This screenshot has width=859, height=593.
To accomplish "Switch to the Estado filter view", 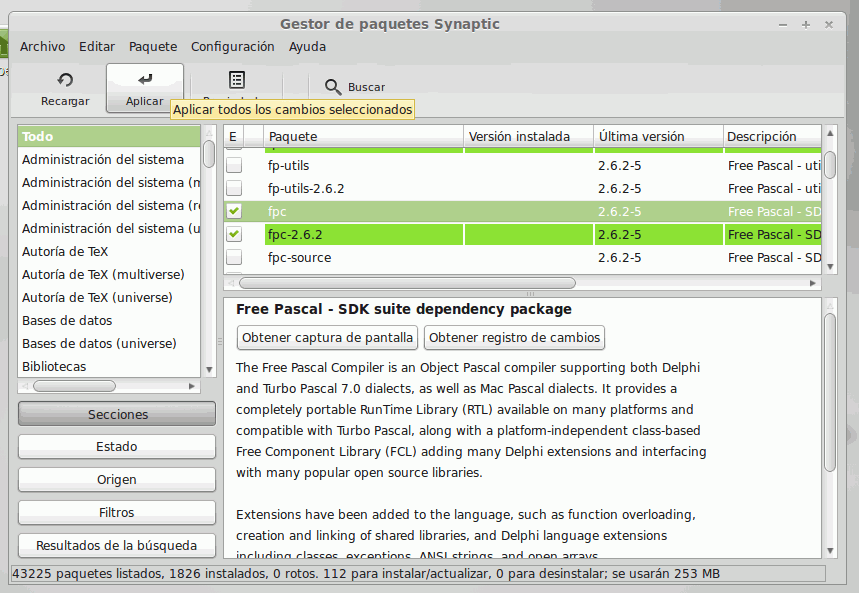I will [116, 446].
